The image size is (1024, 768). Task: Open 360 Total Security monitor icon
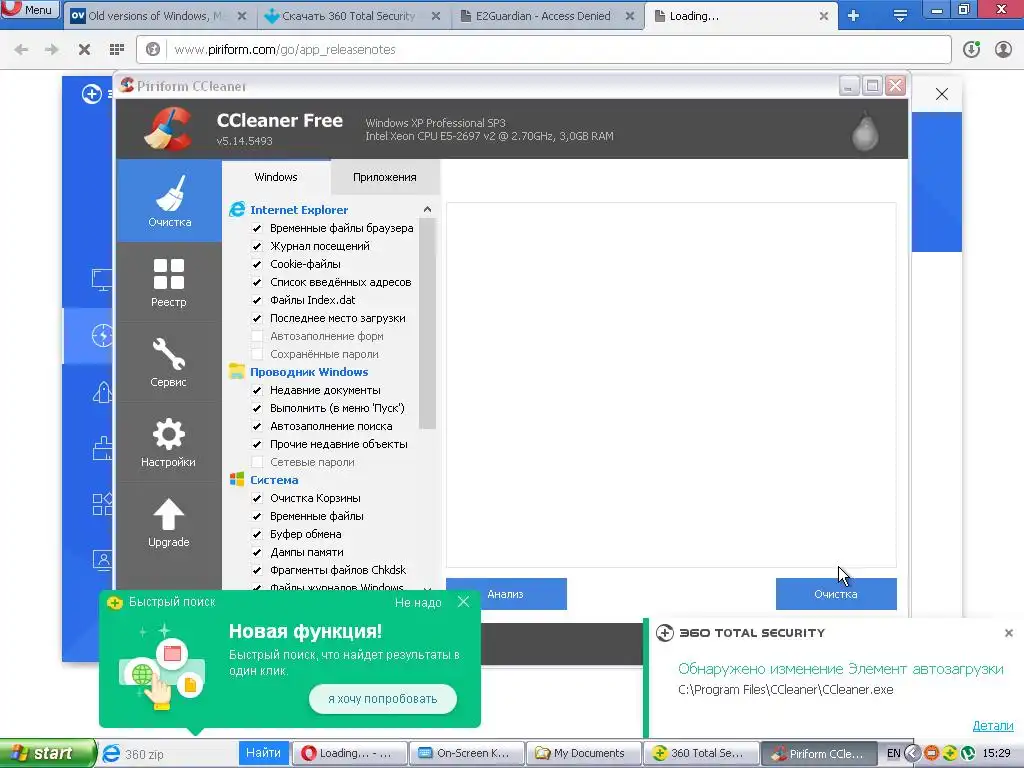point(103,280)
